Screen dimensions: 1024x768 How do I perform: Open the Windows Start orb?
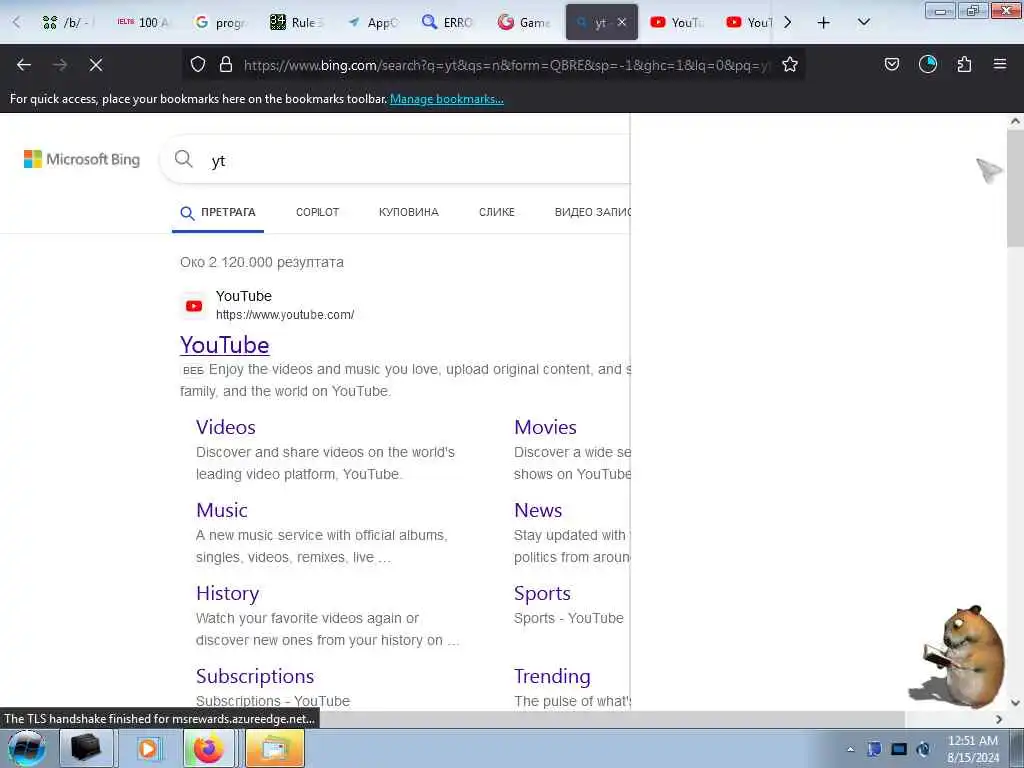26,748
